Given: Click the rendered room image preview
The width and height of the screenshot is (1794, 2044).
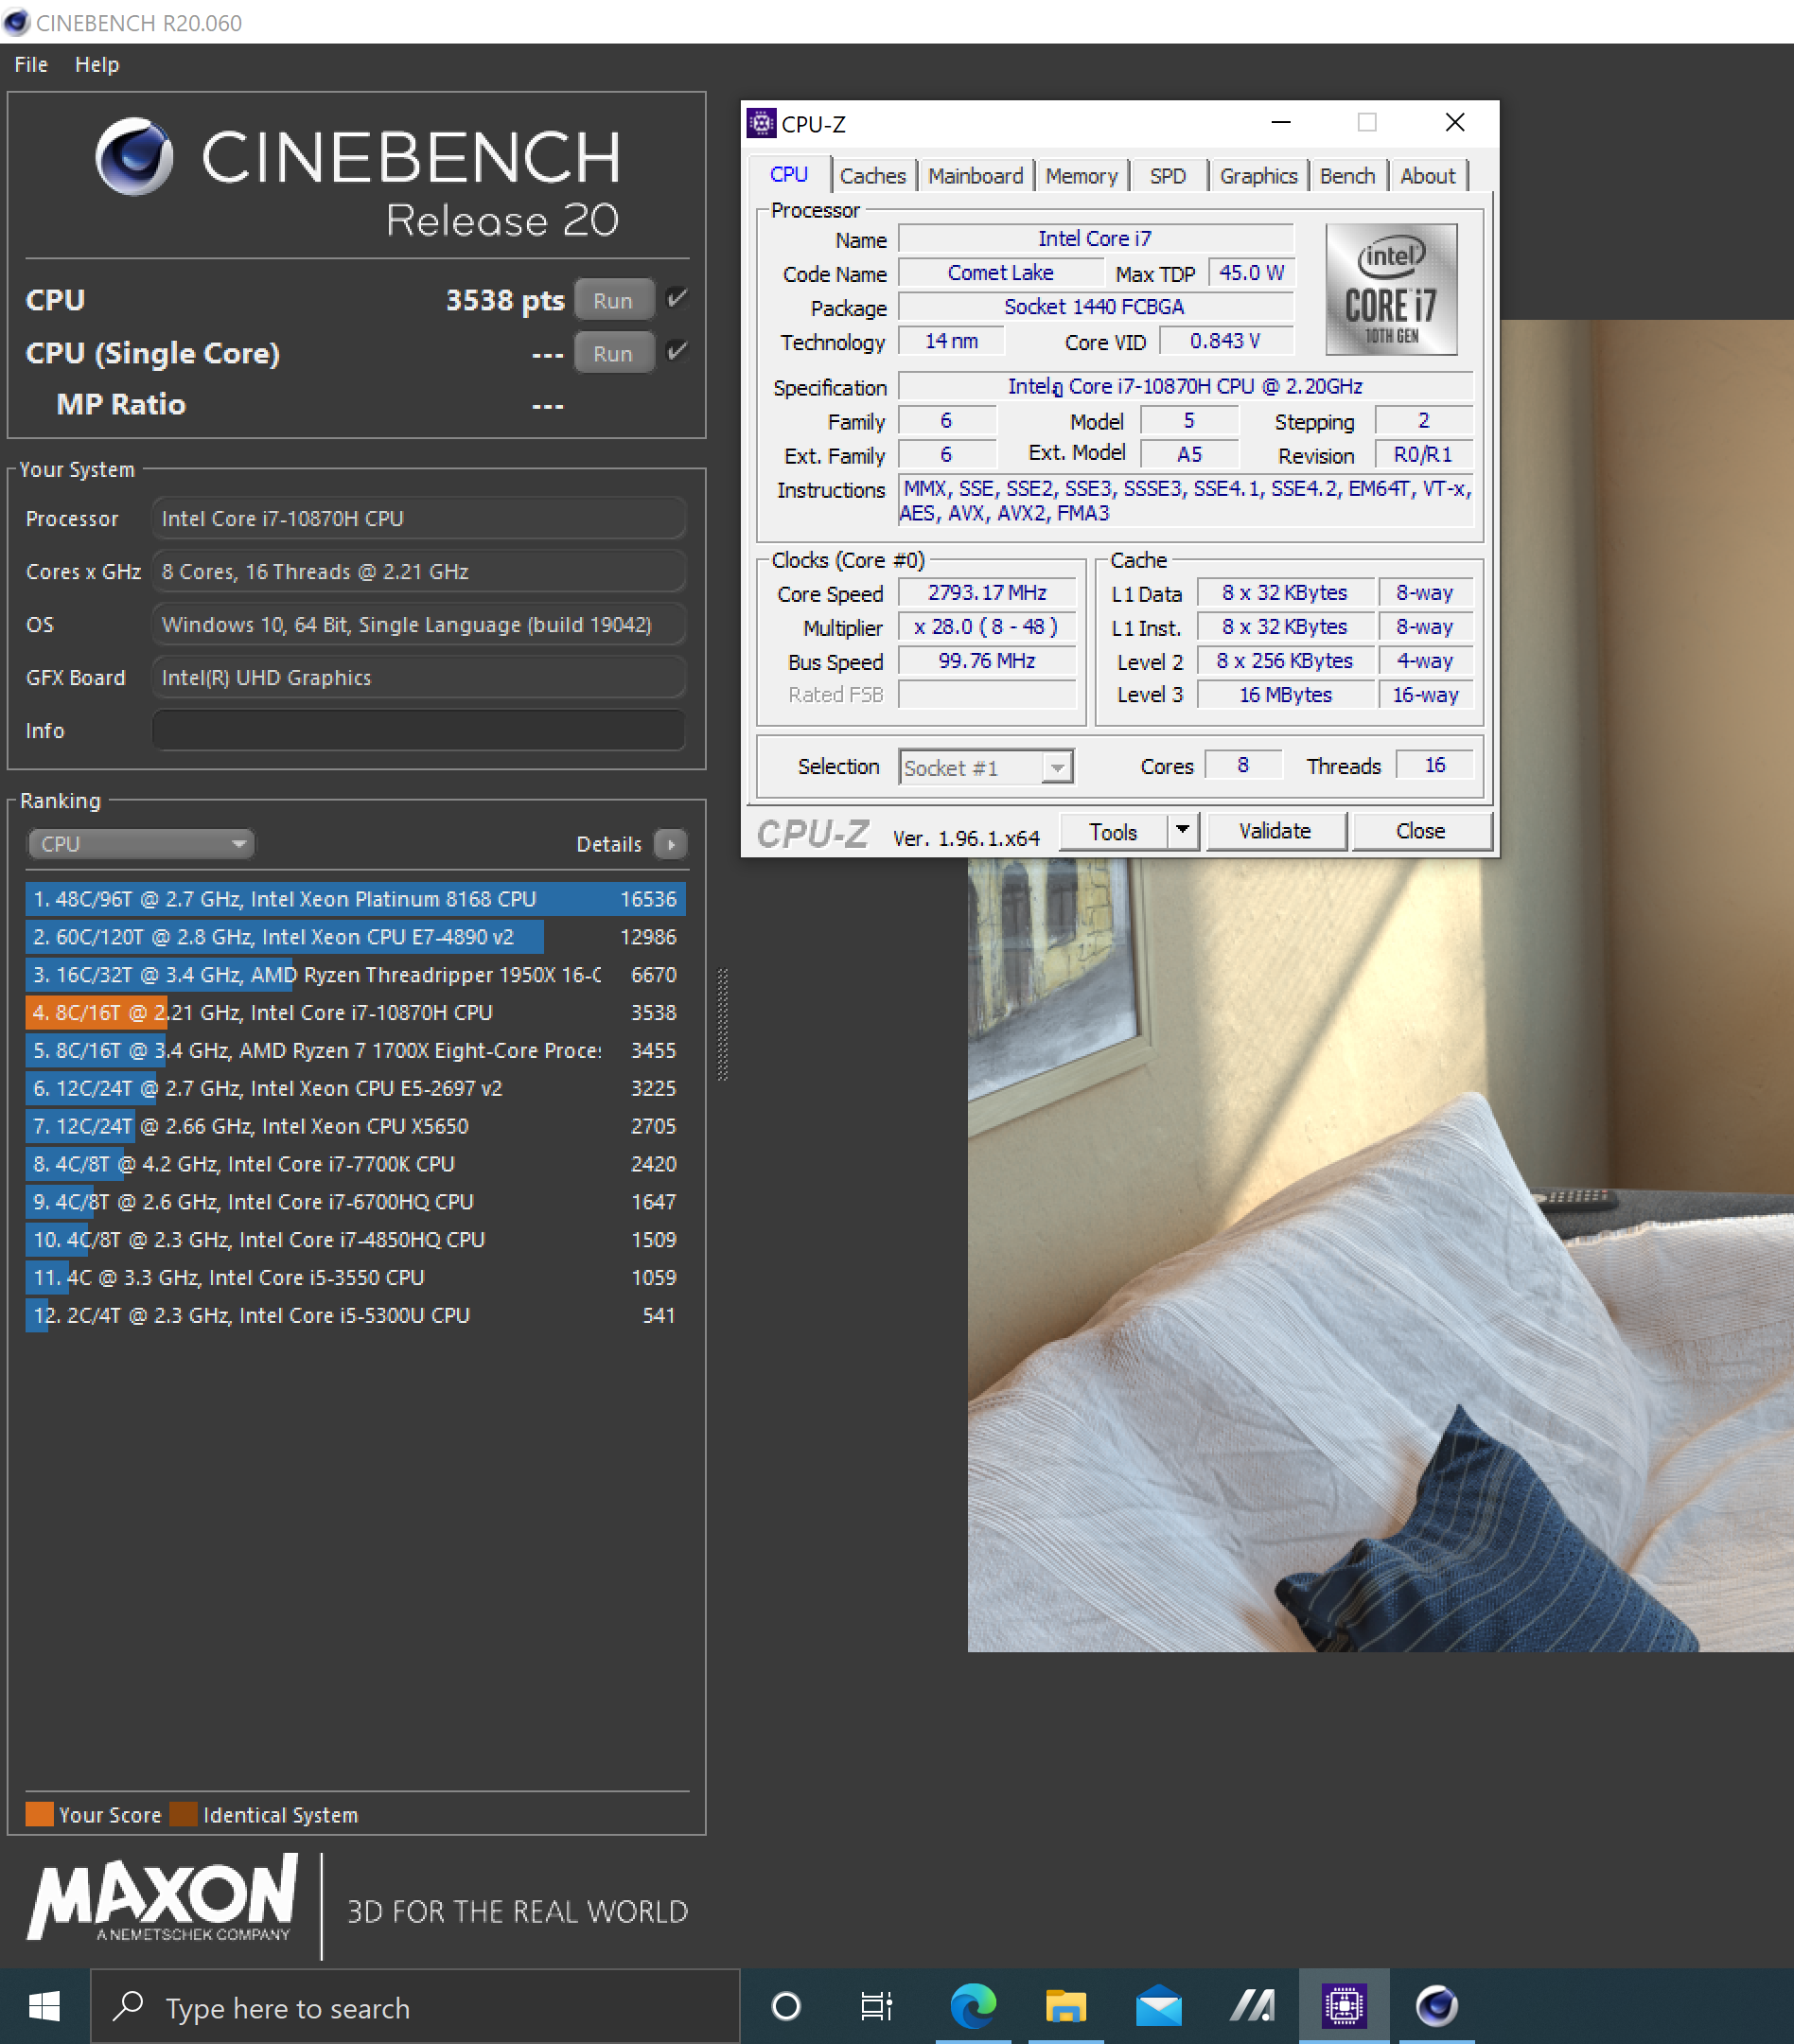Looking at the screenshot, I should pyautogui.click(x=1380, y=1254).
